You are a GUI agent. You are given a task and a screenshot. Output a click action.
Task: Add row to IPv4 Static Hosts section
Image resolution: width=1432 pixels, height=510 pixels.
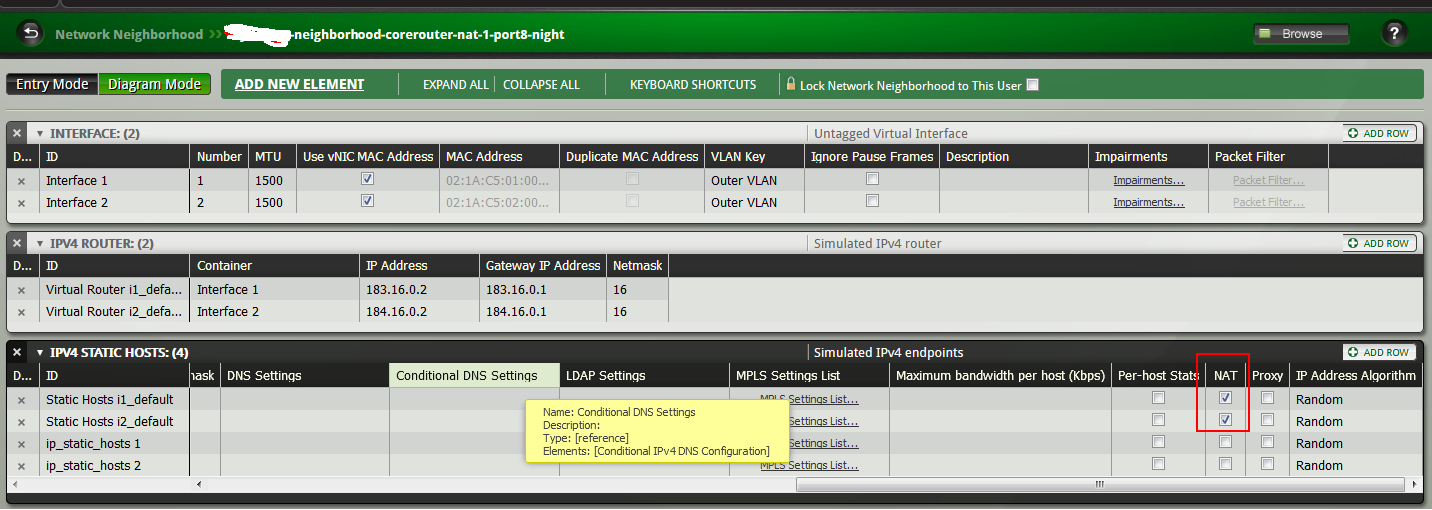point(1379,352)
